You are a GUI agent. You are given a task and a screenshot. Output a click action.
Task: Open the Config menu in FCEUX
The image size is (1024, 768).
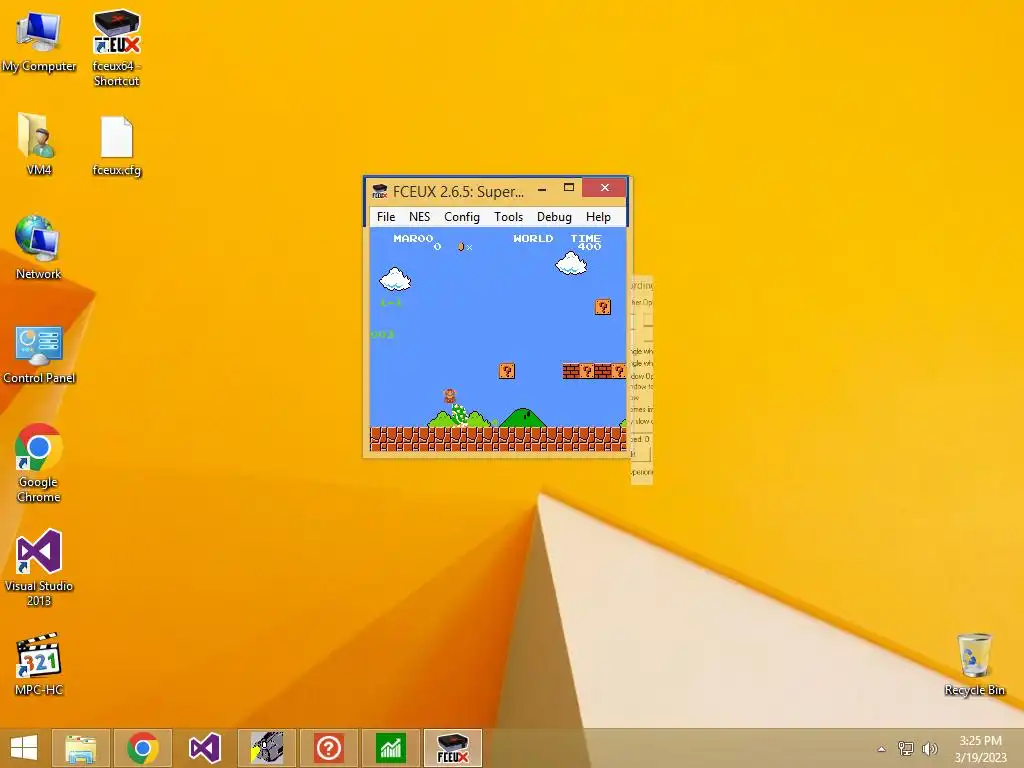click(x=462, y=217)
